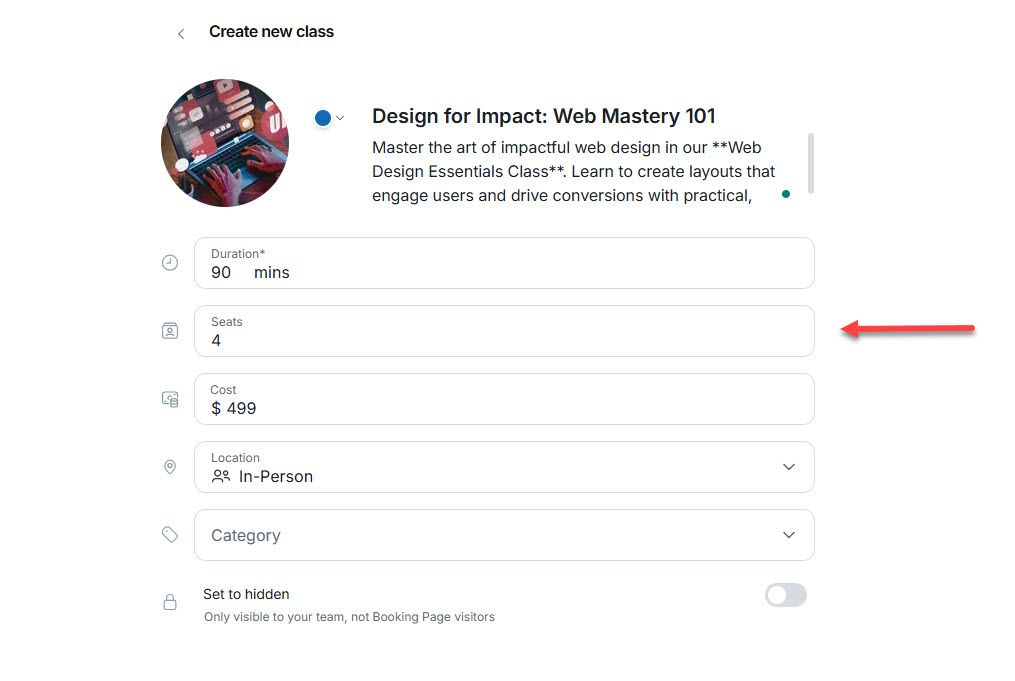Open the blue color picker dropdown
Image resolution: width=1015 pixels, height=681 pixels.
coord(329,118)
